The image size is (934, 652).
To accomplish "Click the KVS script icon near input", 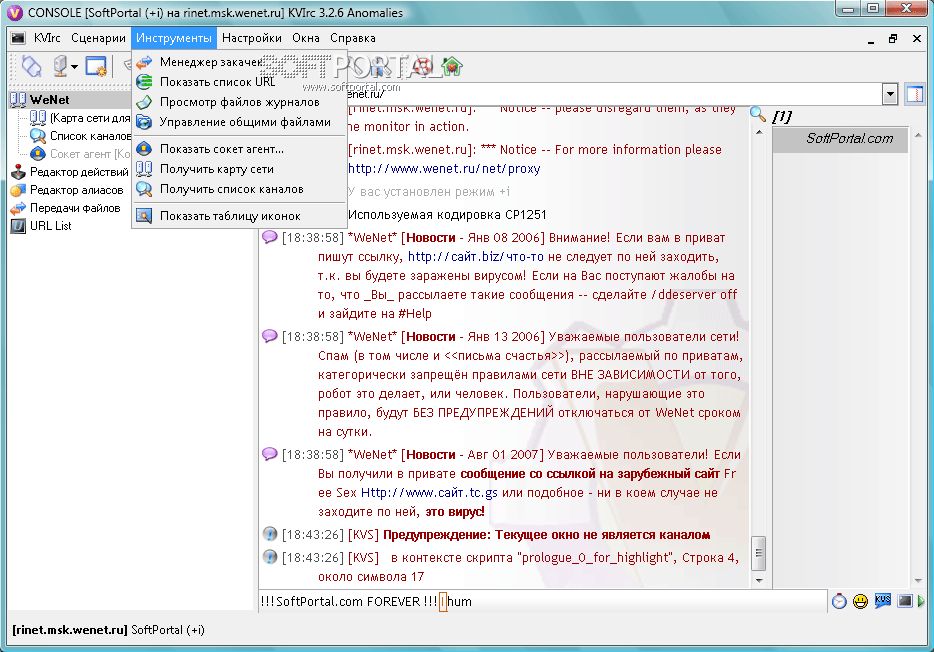I will pyautogui.click(x=883, y=600).
